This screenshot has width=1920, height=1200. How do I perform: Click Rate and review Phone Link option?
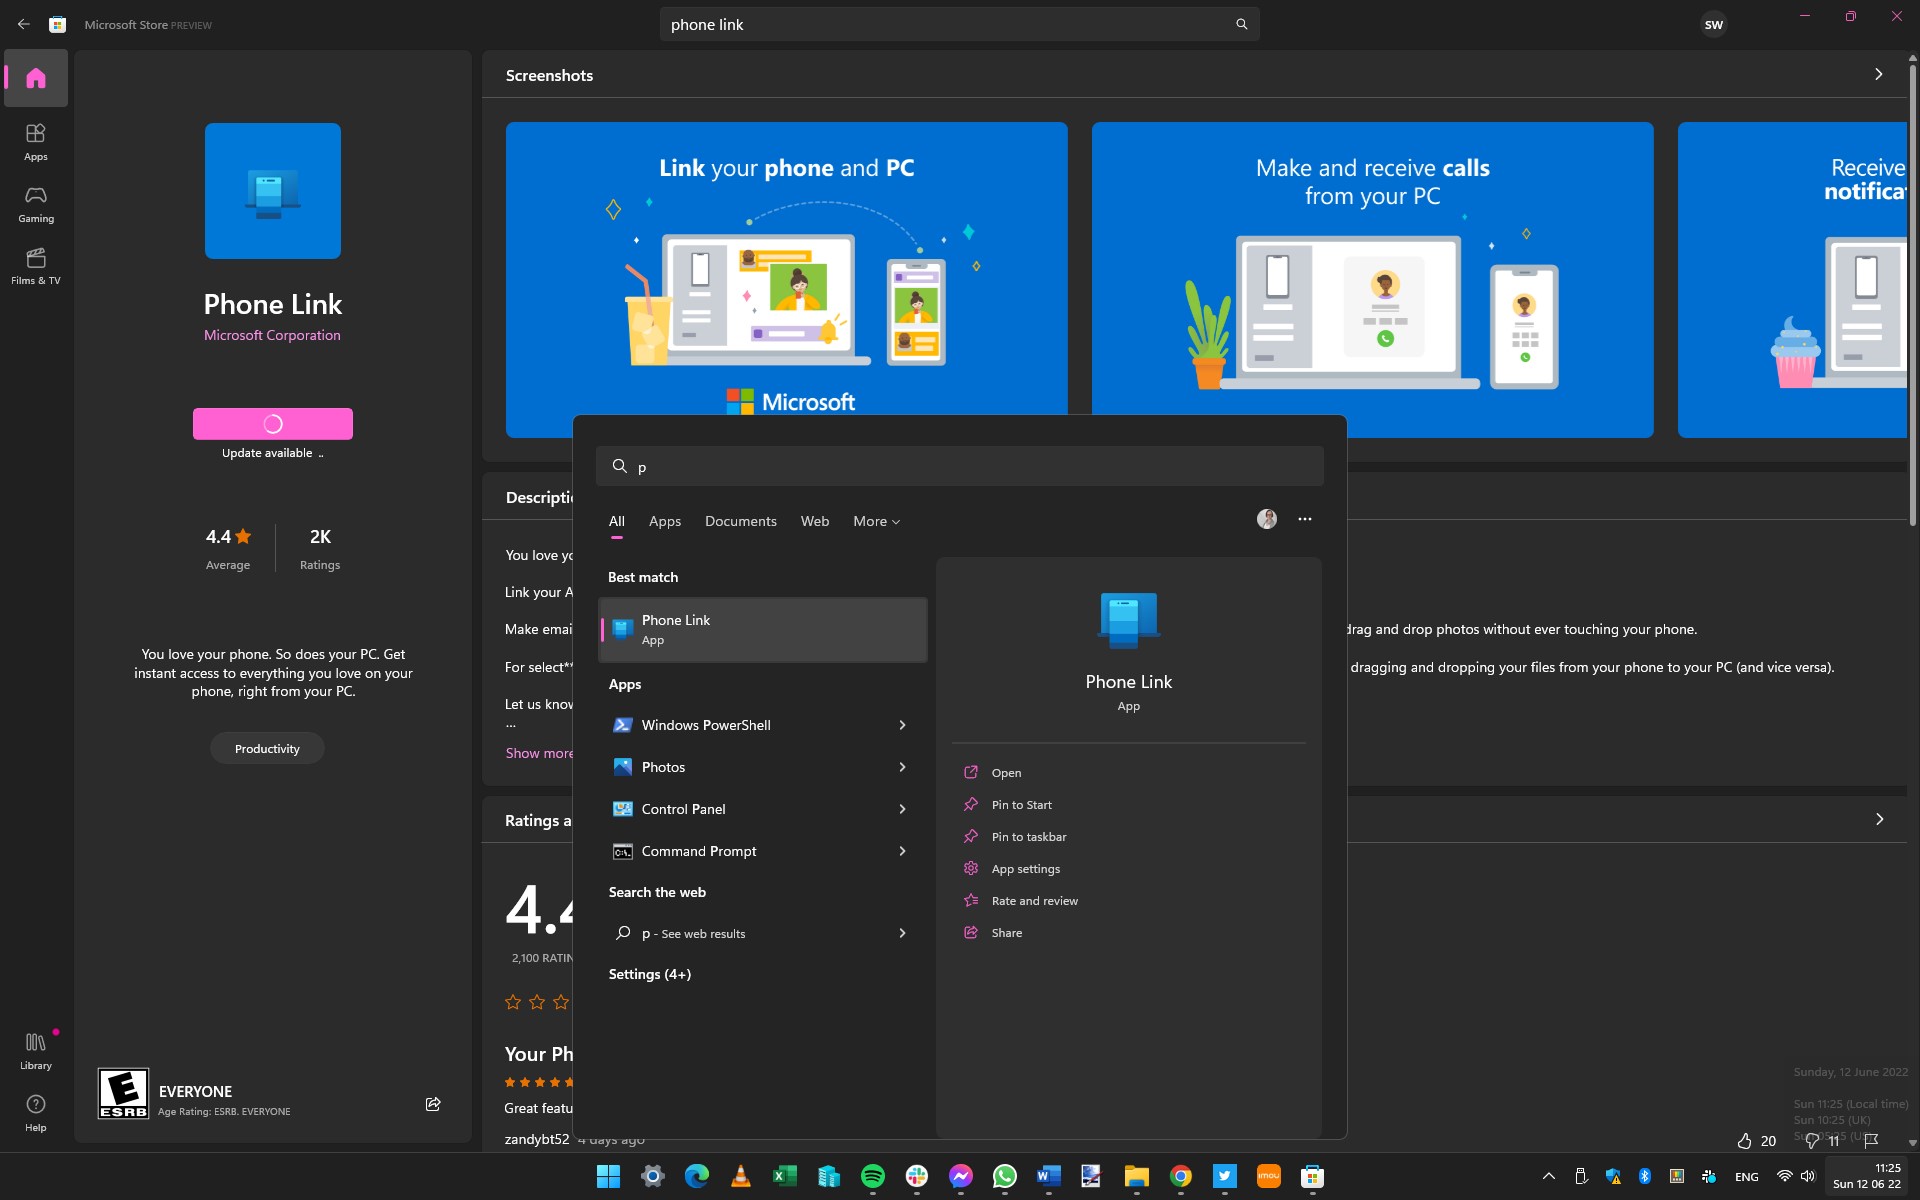(1034, 900)
